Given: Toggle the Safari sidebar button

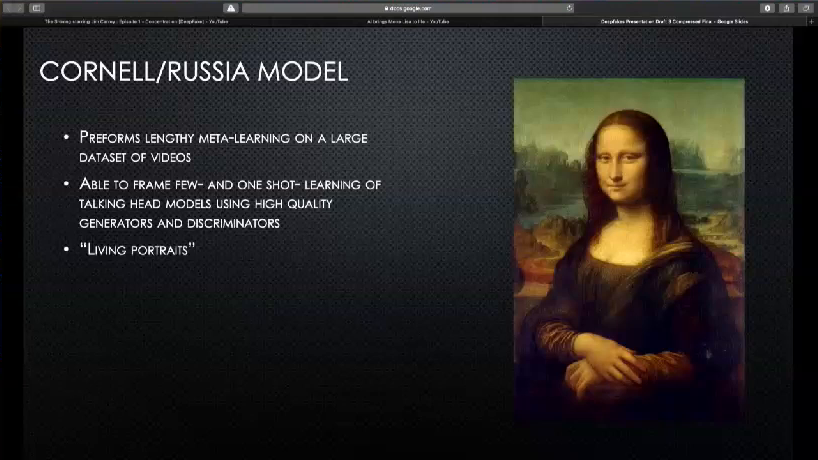Looking at the screenshot, I should (37, 8).
